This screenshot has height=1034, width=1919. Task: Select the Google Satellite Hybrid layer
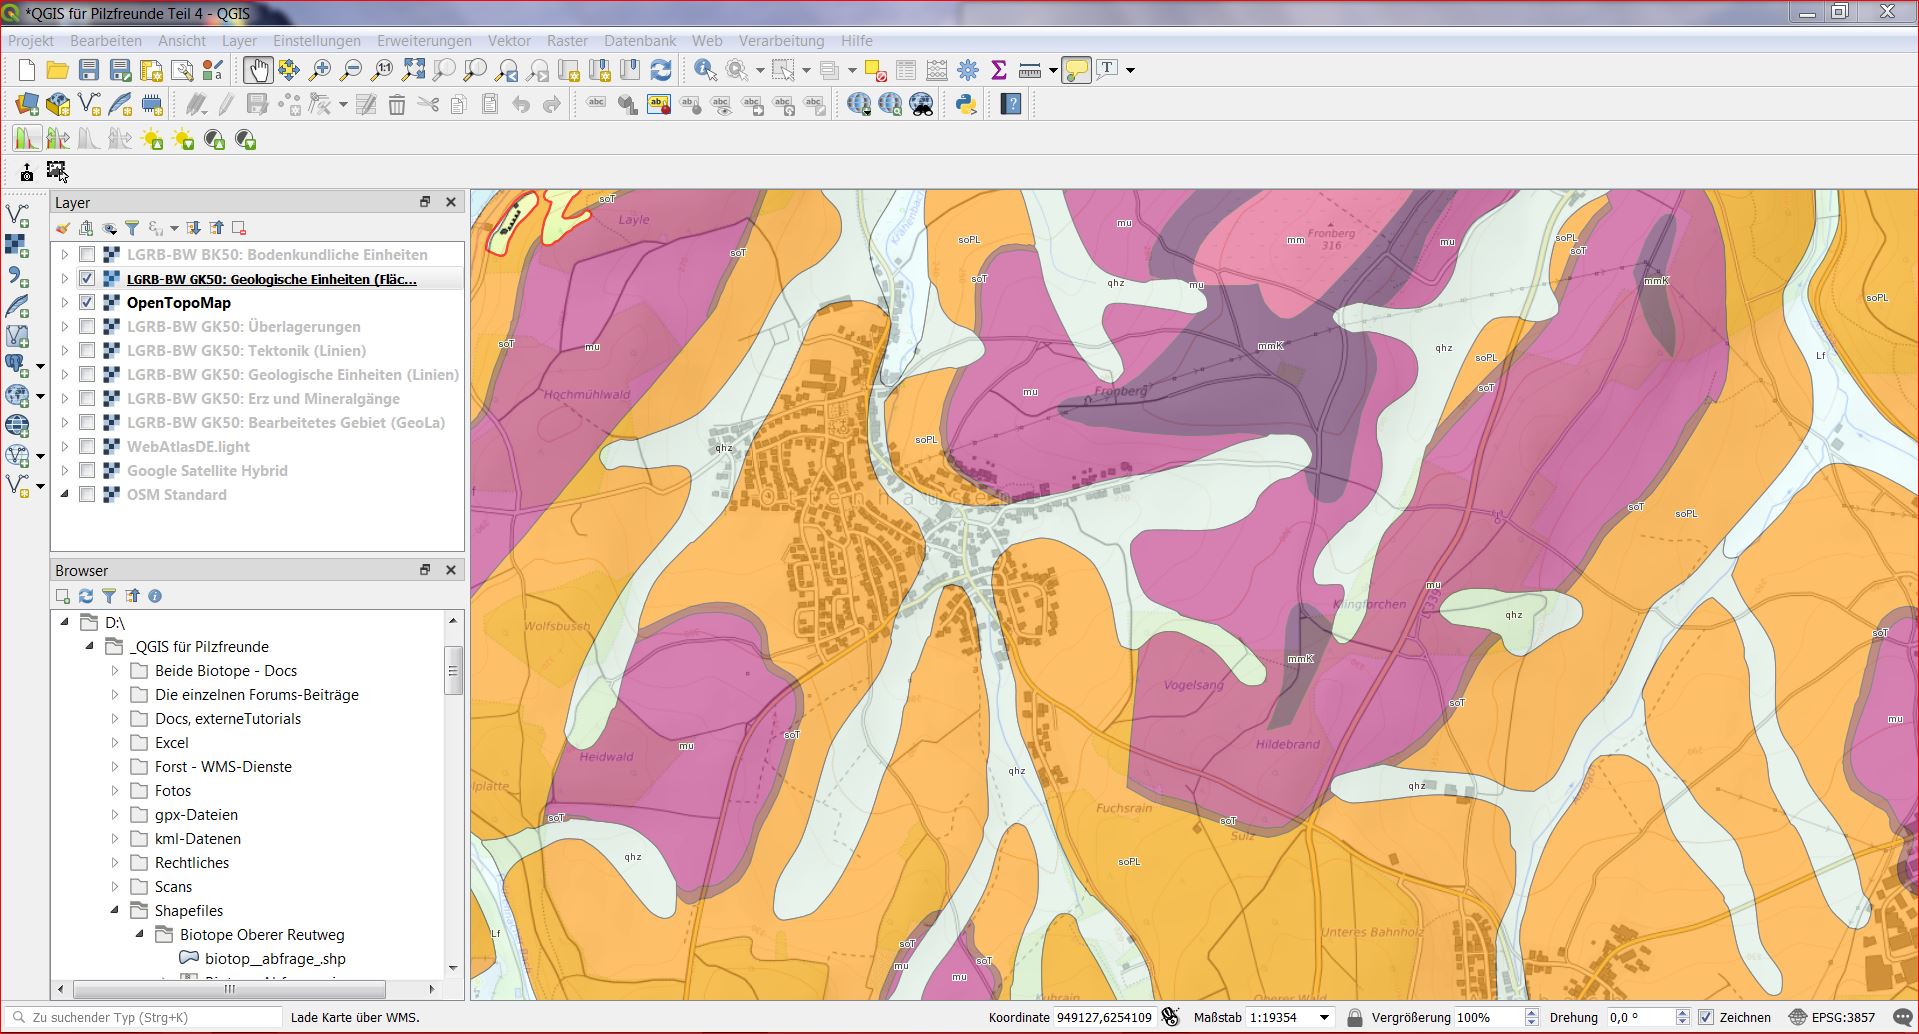[207, 471]
